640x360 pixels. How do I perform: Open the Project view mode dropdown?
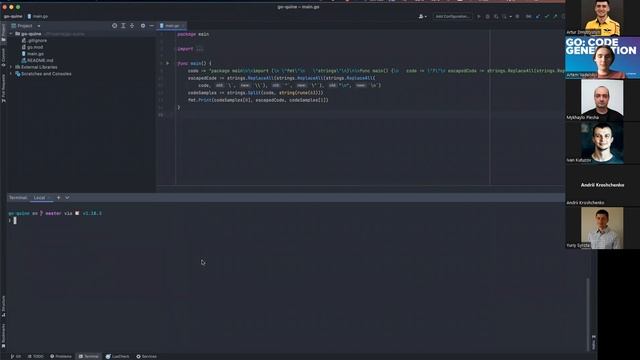point(39,26)
